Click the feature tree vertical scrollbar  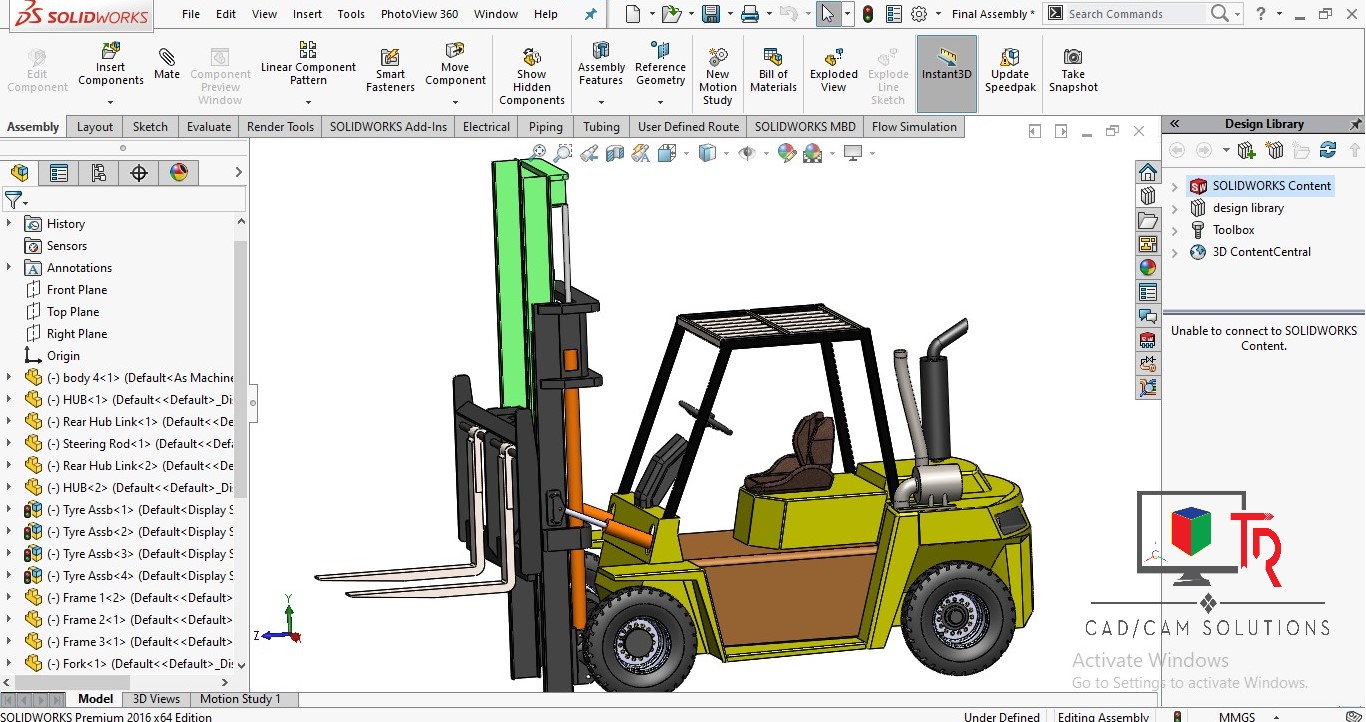(x=240, y=370)
